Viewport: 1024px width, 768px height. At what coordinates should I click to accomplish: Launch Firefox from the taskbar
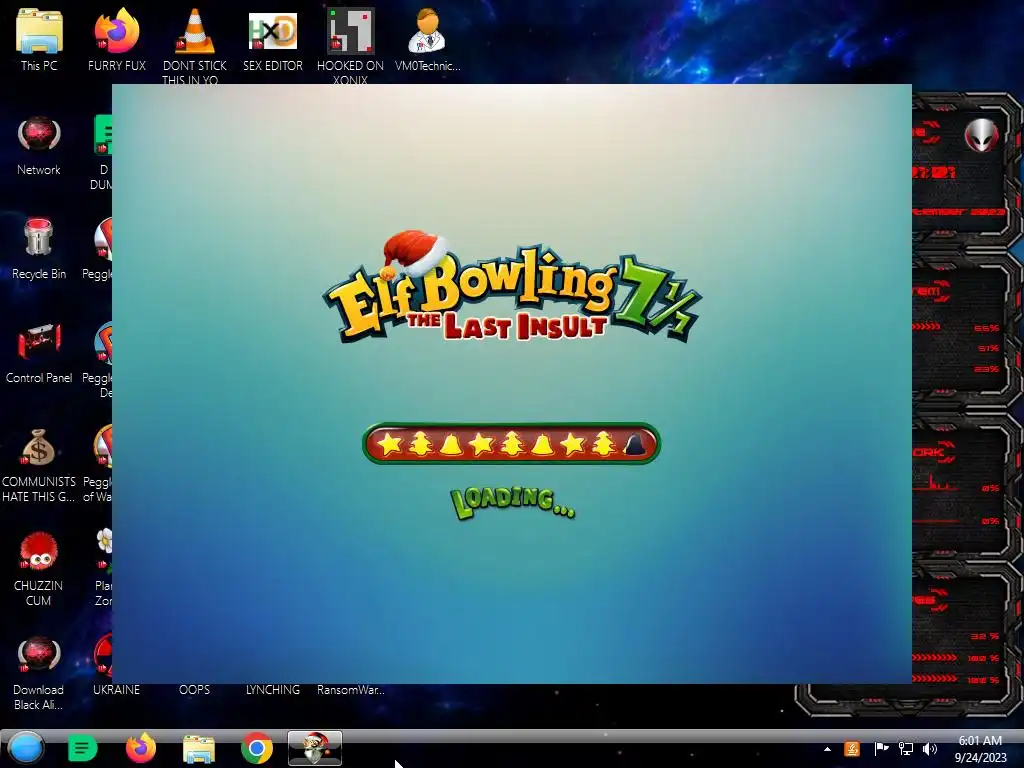click(x=140, y=748)
